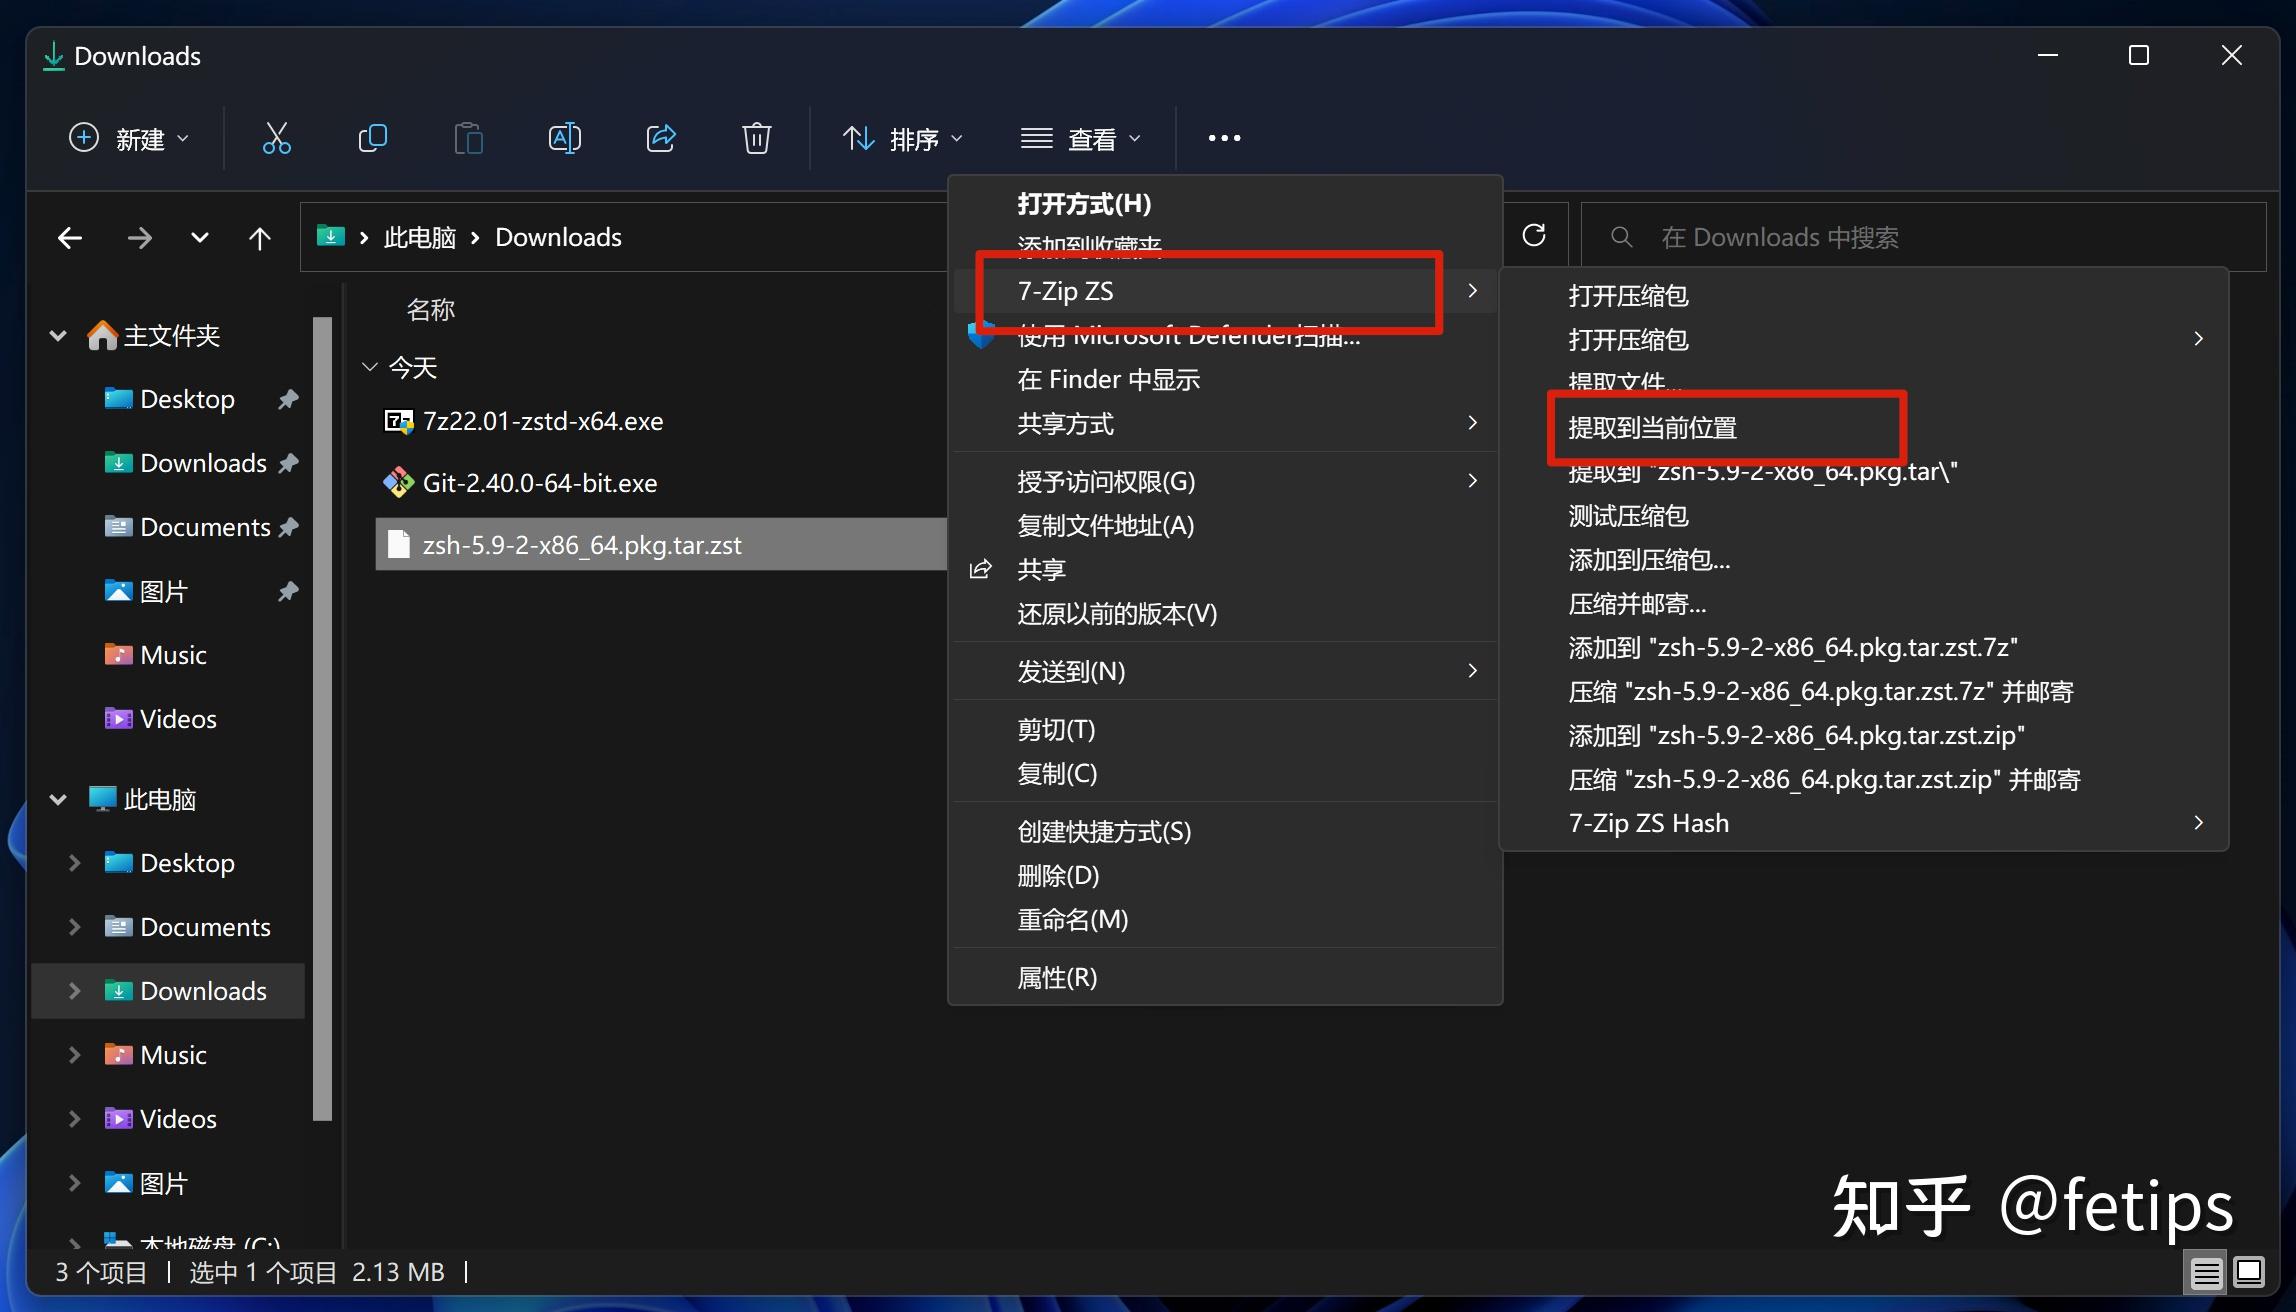2296x1312 pixels.
Task: Click the Downloads breadcrumb in the address bar
Action: tap(558, 237)
